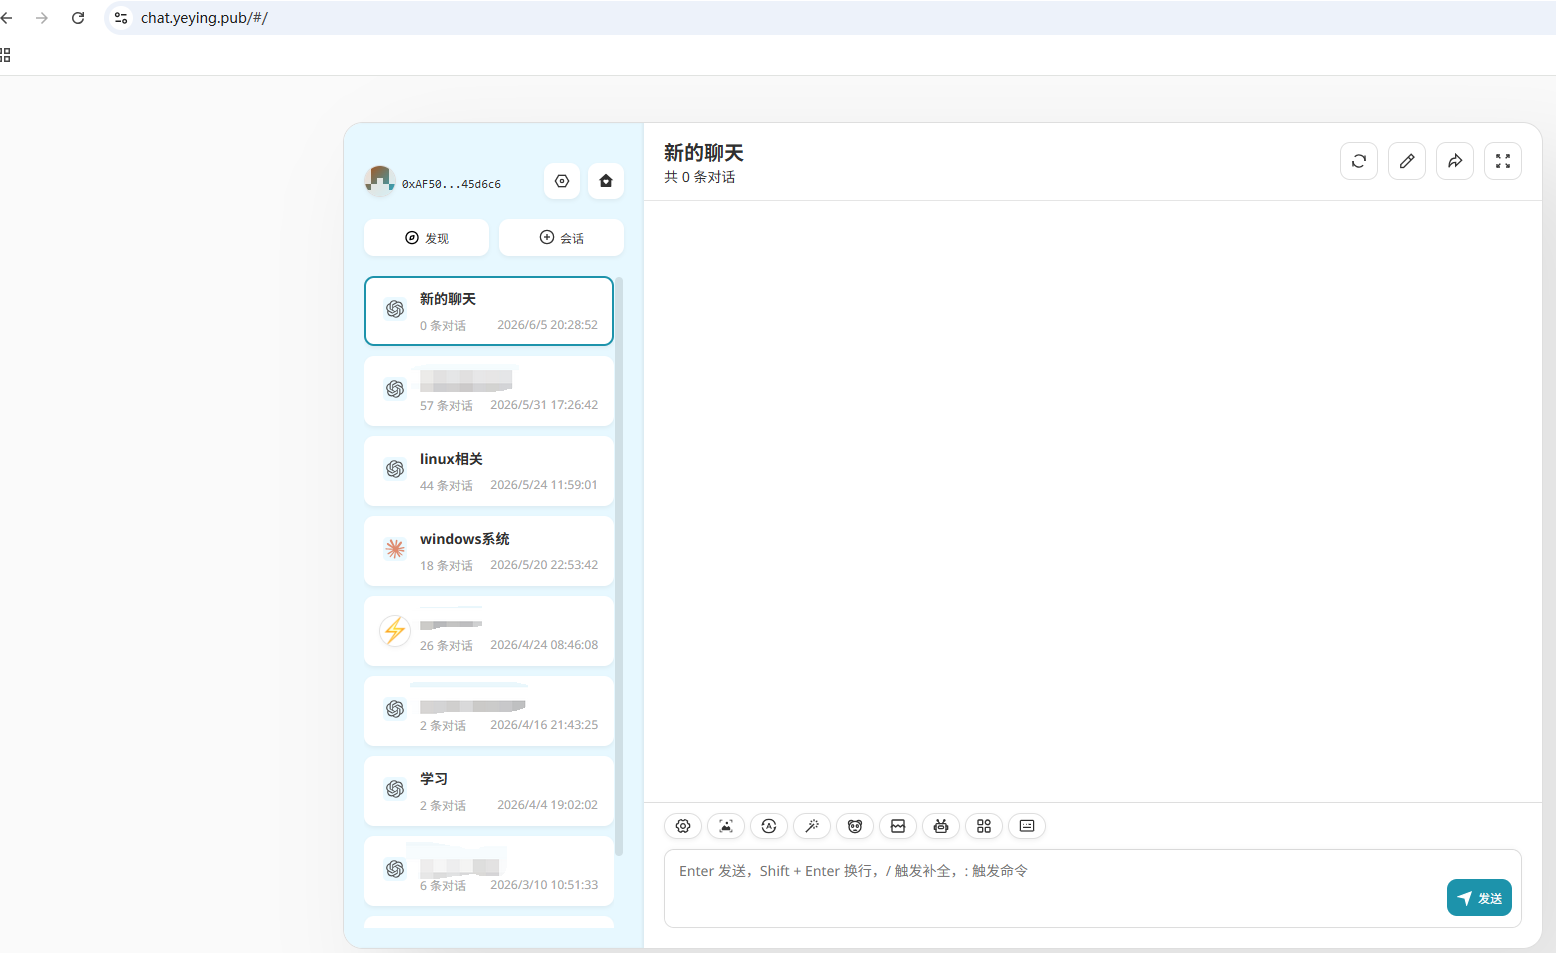Click wallet address 0xAF50...45d6c6

coord(451,184)
